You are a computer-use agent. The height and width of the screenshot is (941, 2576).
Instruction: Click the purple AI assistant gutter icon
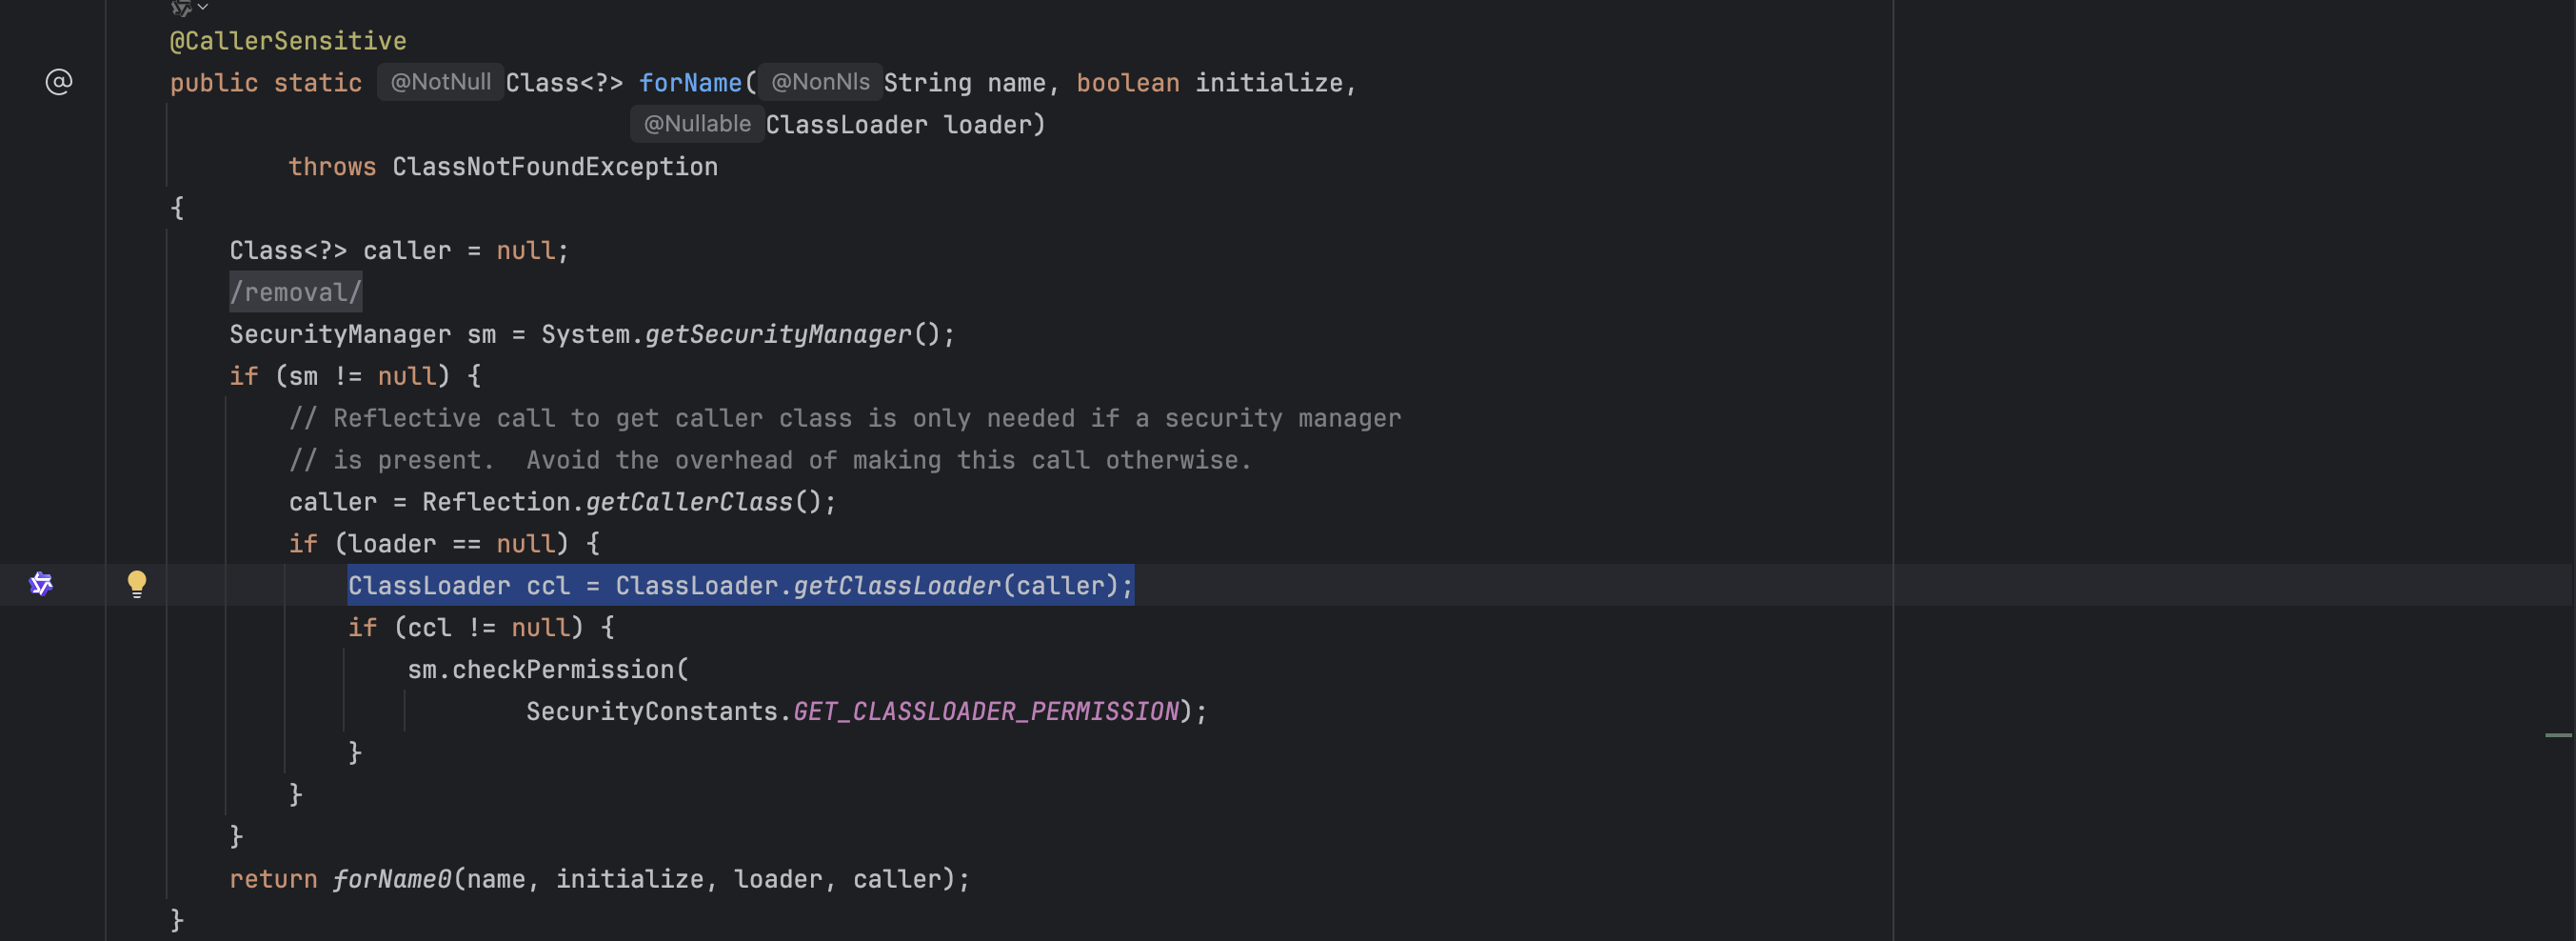point(41,584)
